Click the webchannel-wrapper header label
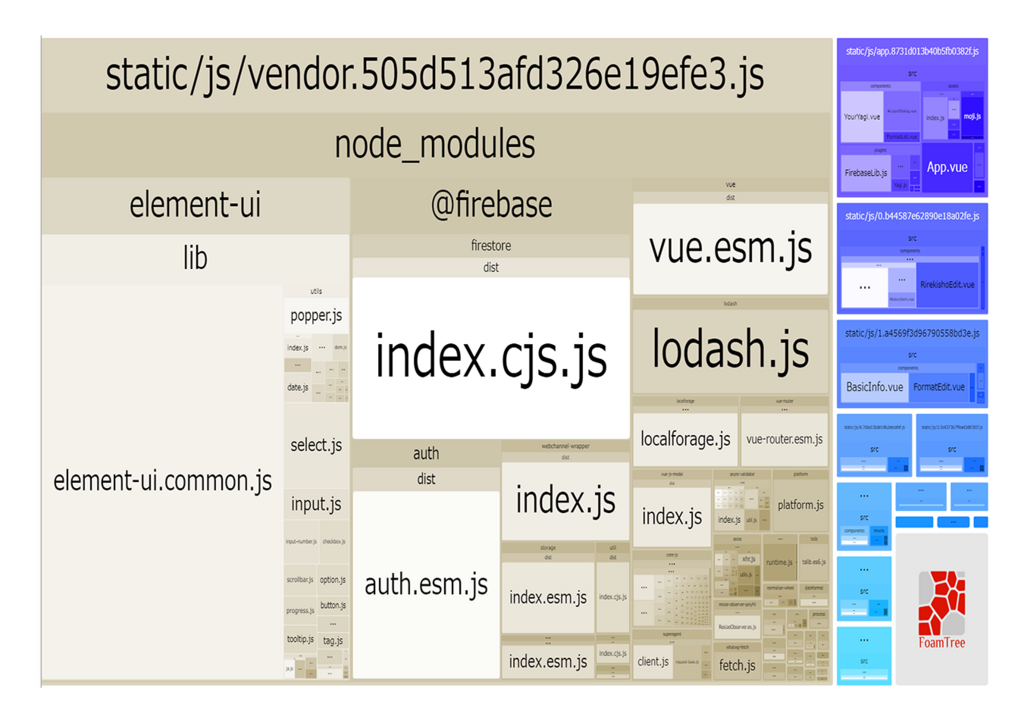This screenshot has height=723, width=1024. coord(566,446)
